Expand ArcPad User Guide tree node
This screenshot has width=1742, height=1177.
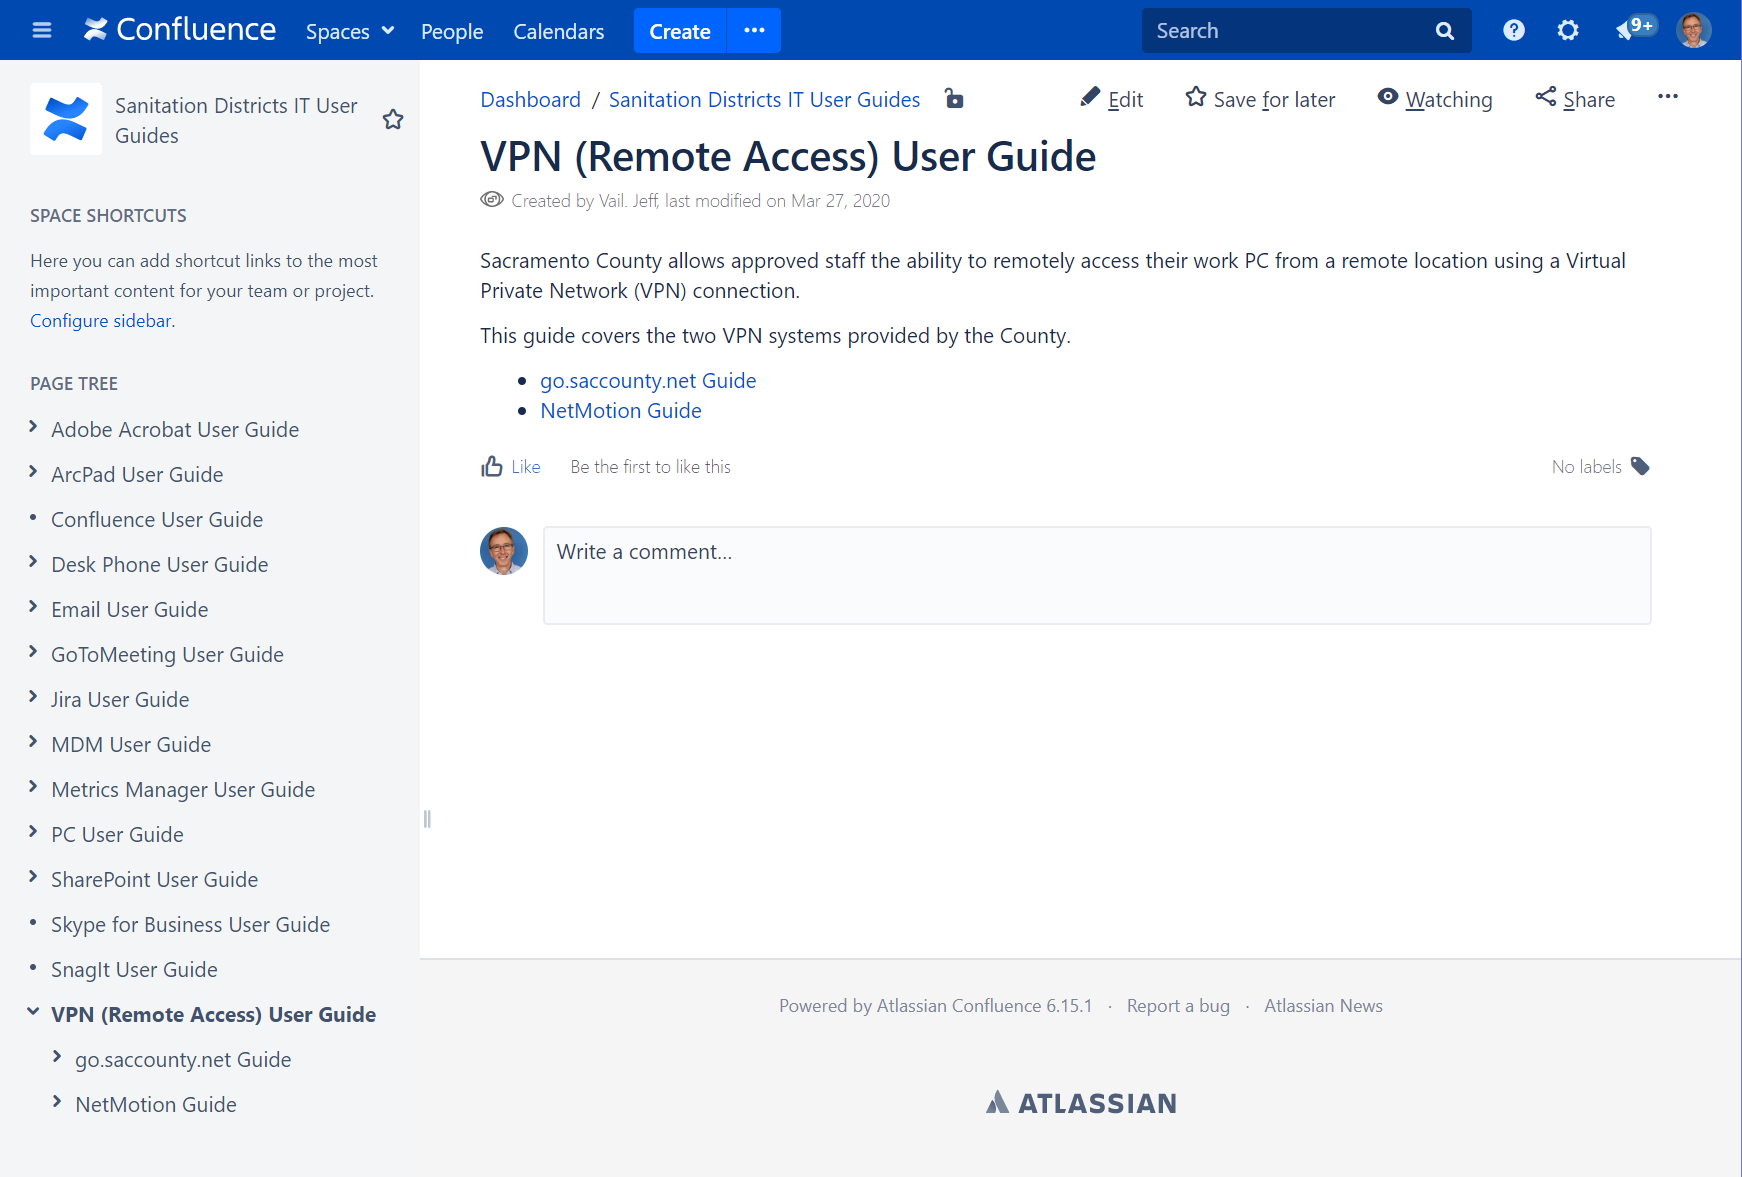click(33, 472)
